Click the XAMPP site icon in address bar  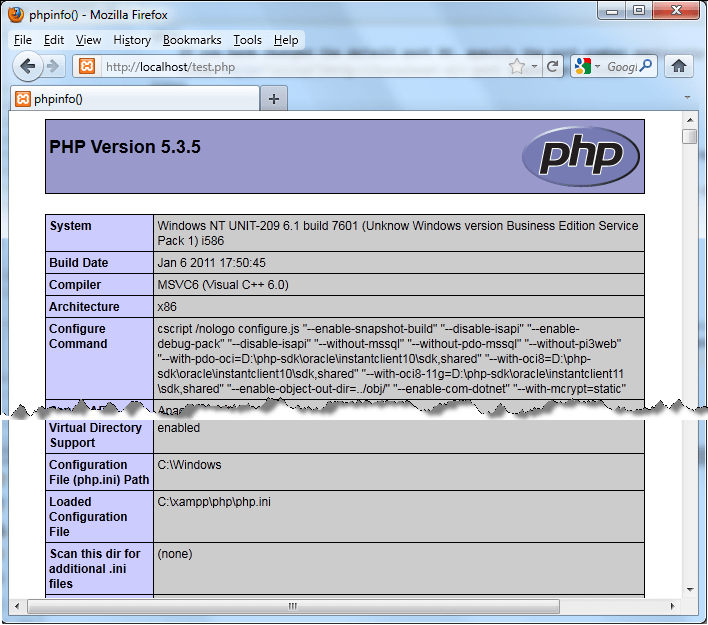pos(87,66)
